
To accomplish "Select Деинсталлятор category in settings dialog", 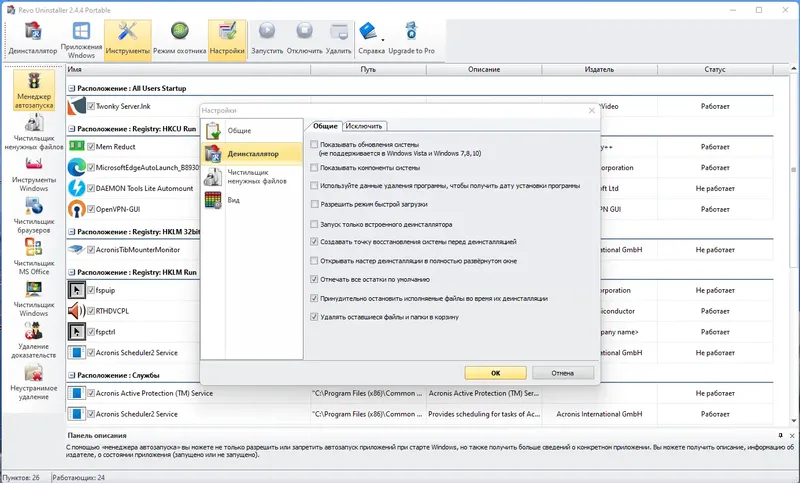I will pos(252,154).
